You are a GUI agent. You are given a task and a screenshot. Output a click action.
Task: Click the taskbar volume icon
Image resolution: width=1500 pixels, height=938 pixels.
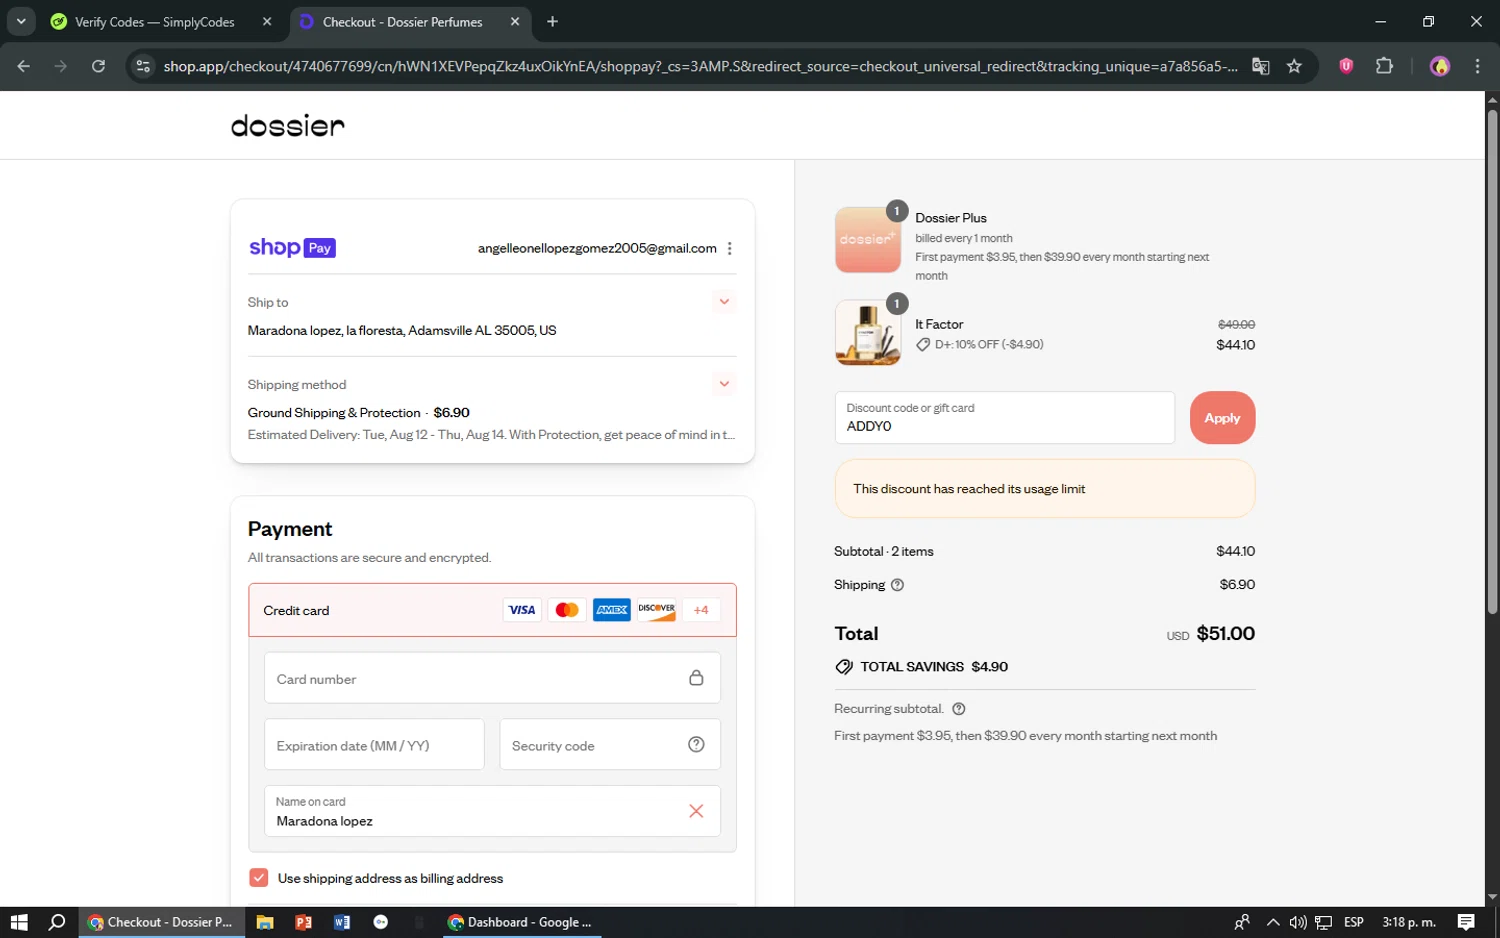point(1298,922)
